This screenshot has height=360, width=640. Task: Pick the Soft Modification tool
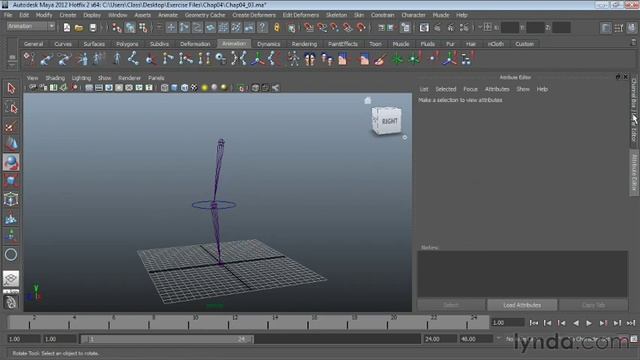(x=11, y=218)
